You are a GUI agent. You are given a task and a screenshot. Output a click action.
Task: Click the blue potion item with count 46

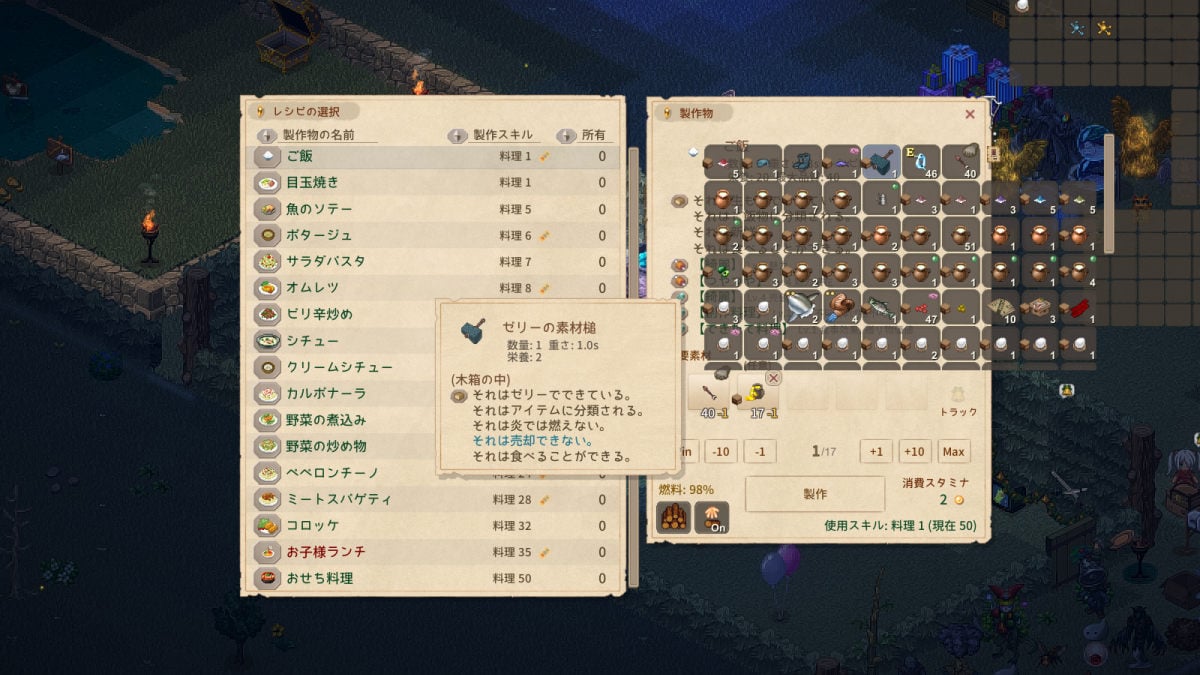[x=920, y=161]
